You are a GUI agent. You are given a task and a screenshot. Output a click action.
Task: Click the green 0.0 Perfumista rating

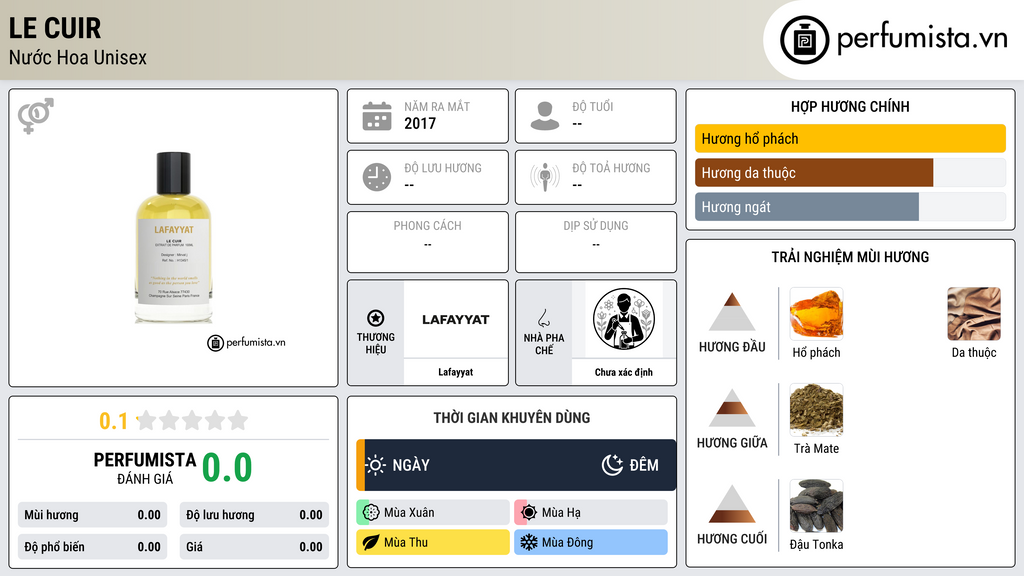point(227,468)
